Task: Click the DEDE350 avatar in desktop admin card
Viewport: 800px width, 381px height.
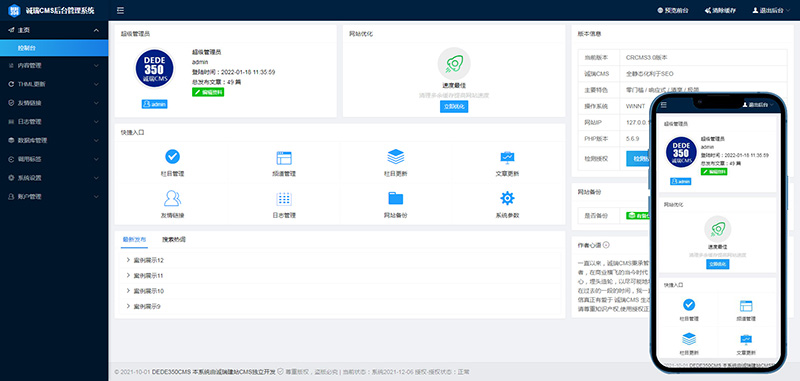Action: pyautogui.click(x=155, y=68)
